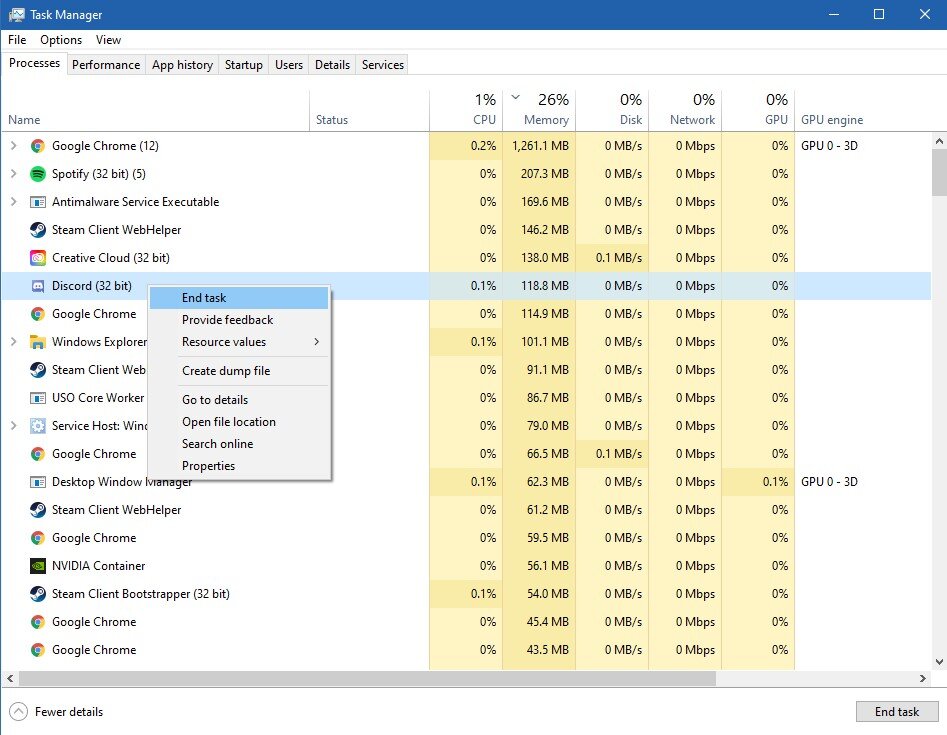
Task: Open the Startup tab
Action: [x=243, y=64]
